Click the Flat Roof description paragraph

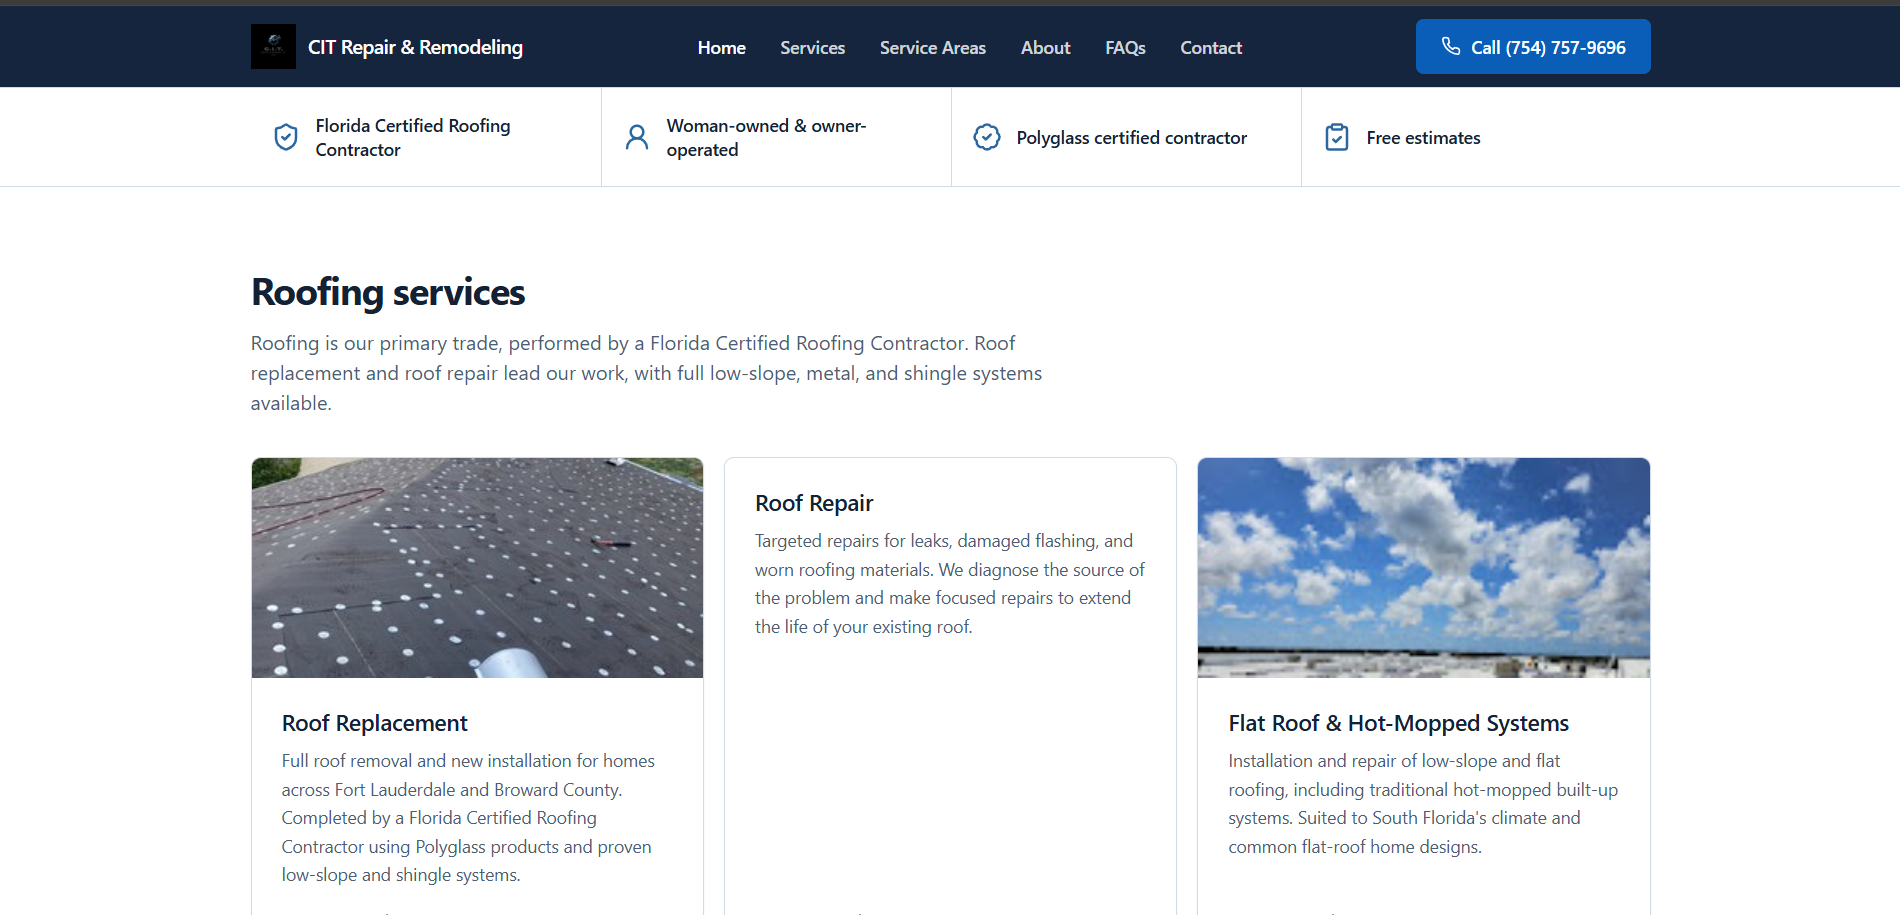click(x=1423, y=804)
